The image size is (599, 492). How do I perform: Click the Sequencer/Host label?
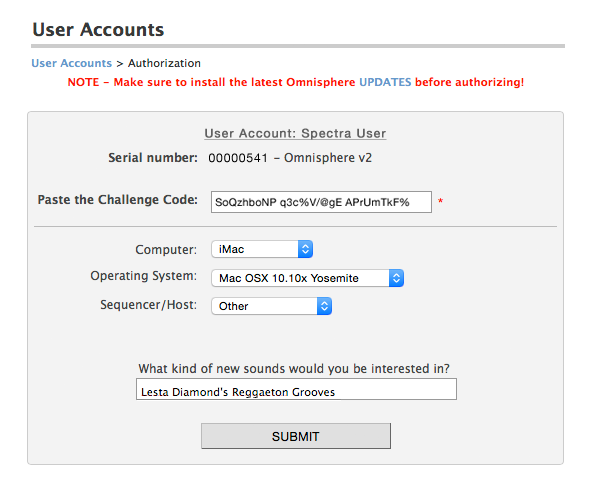pos(149,305)
